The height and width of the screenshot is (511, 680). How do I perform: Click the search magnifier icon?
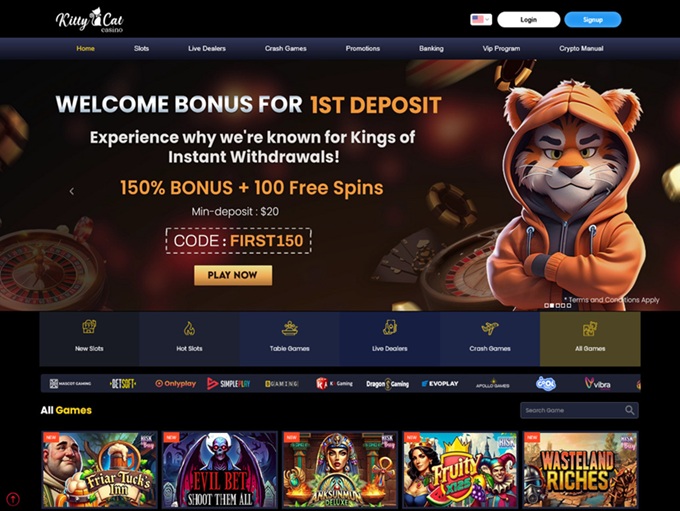(x=629, y=410)
